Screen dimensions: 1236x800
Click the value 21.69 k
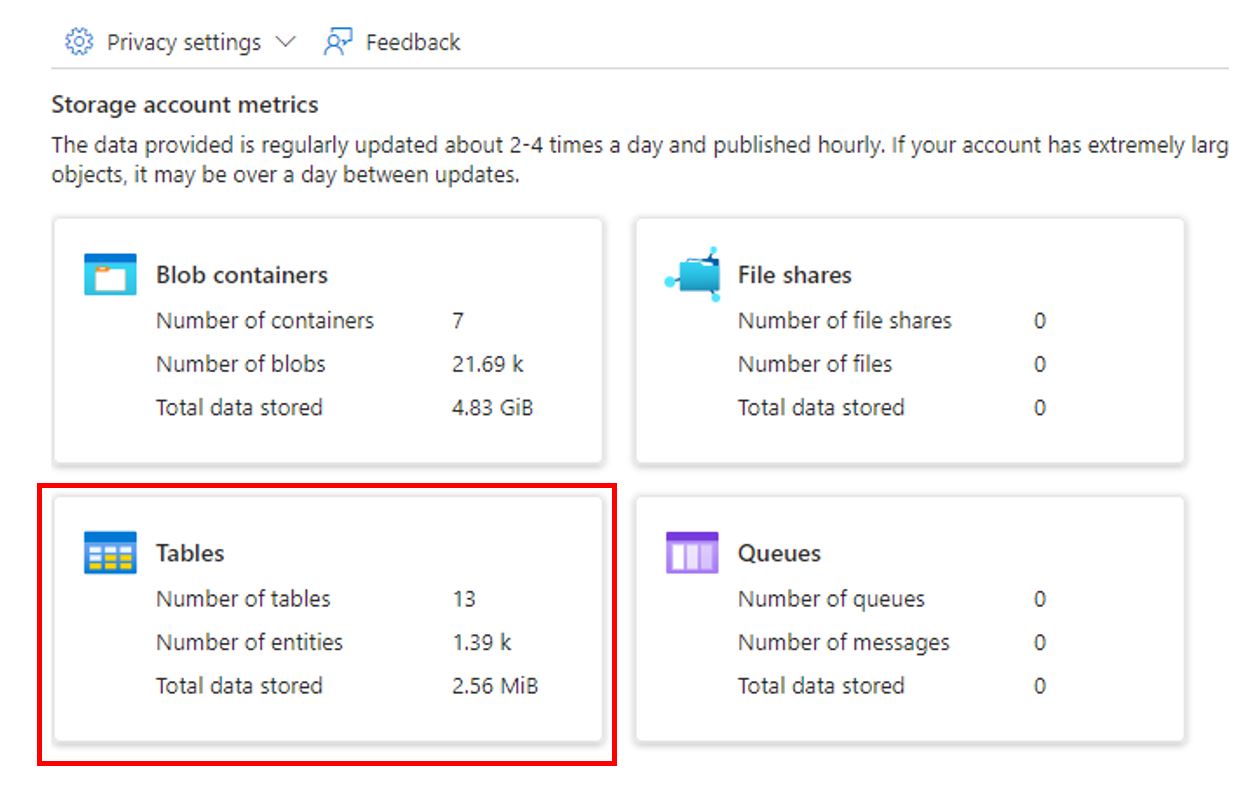[488, 364]
